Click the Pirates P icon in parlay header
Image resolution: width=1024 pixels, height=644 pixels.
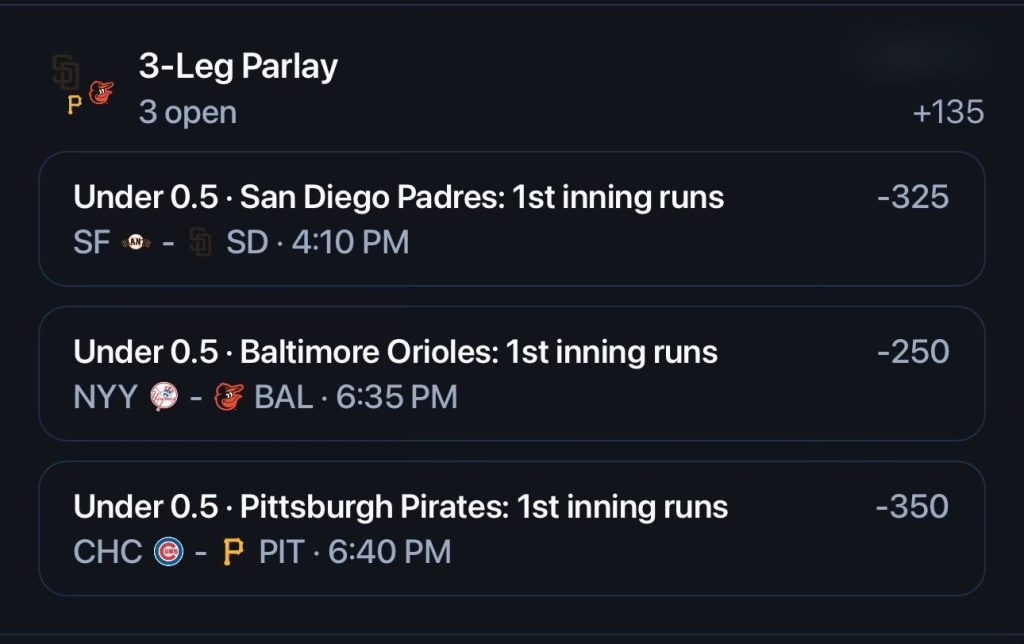tap(74, 105)
